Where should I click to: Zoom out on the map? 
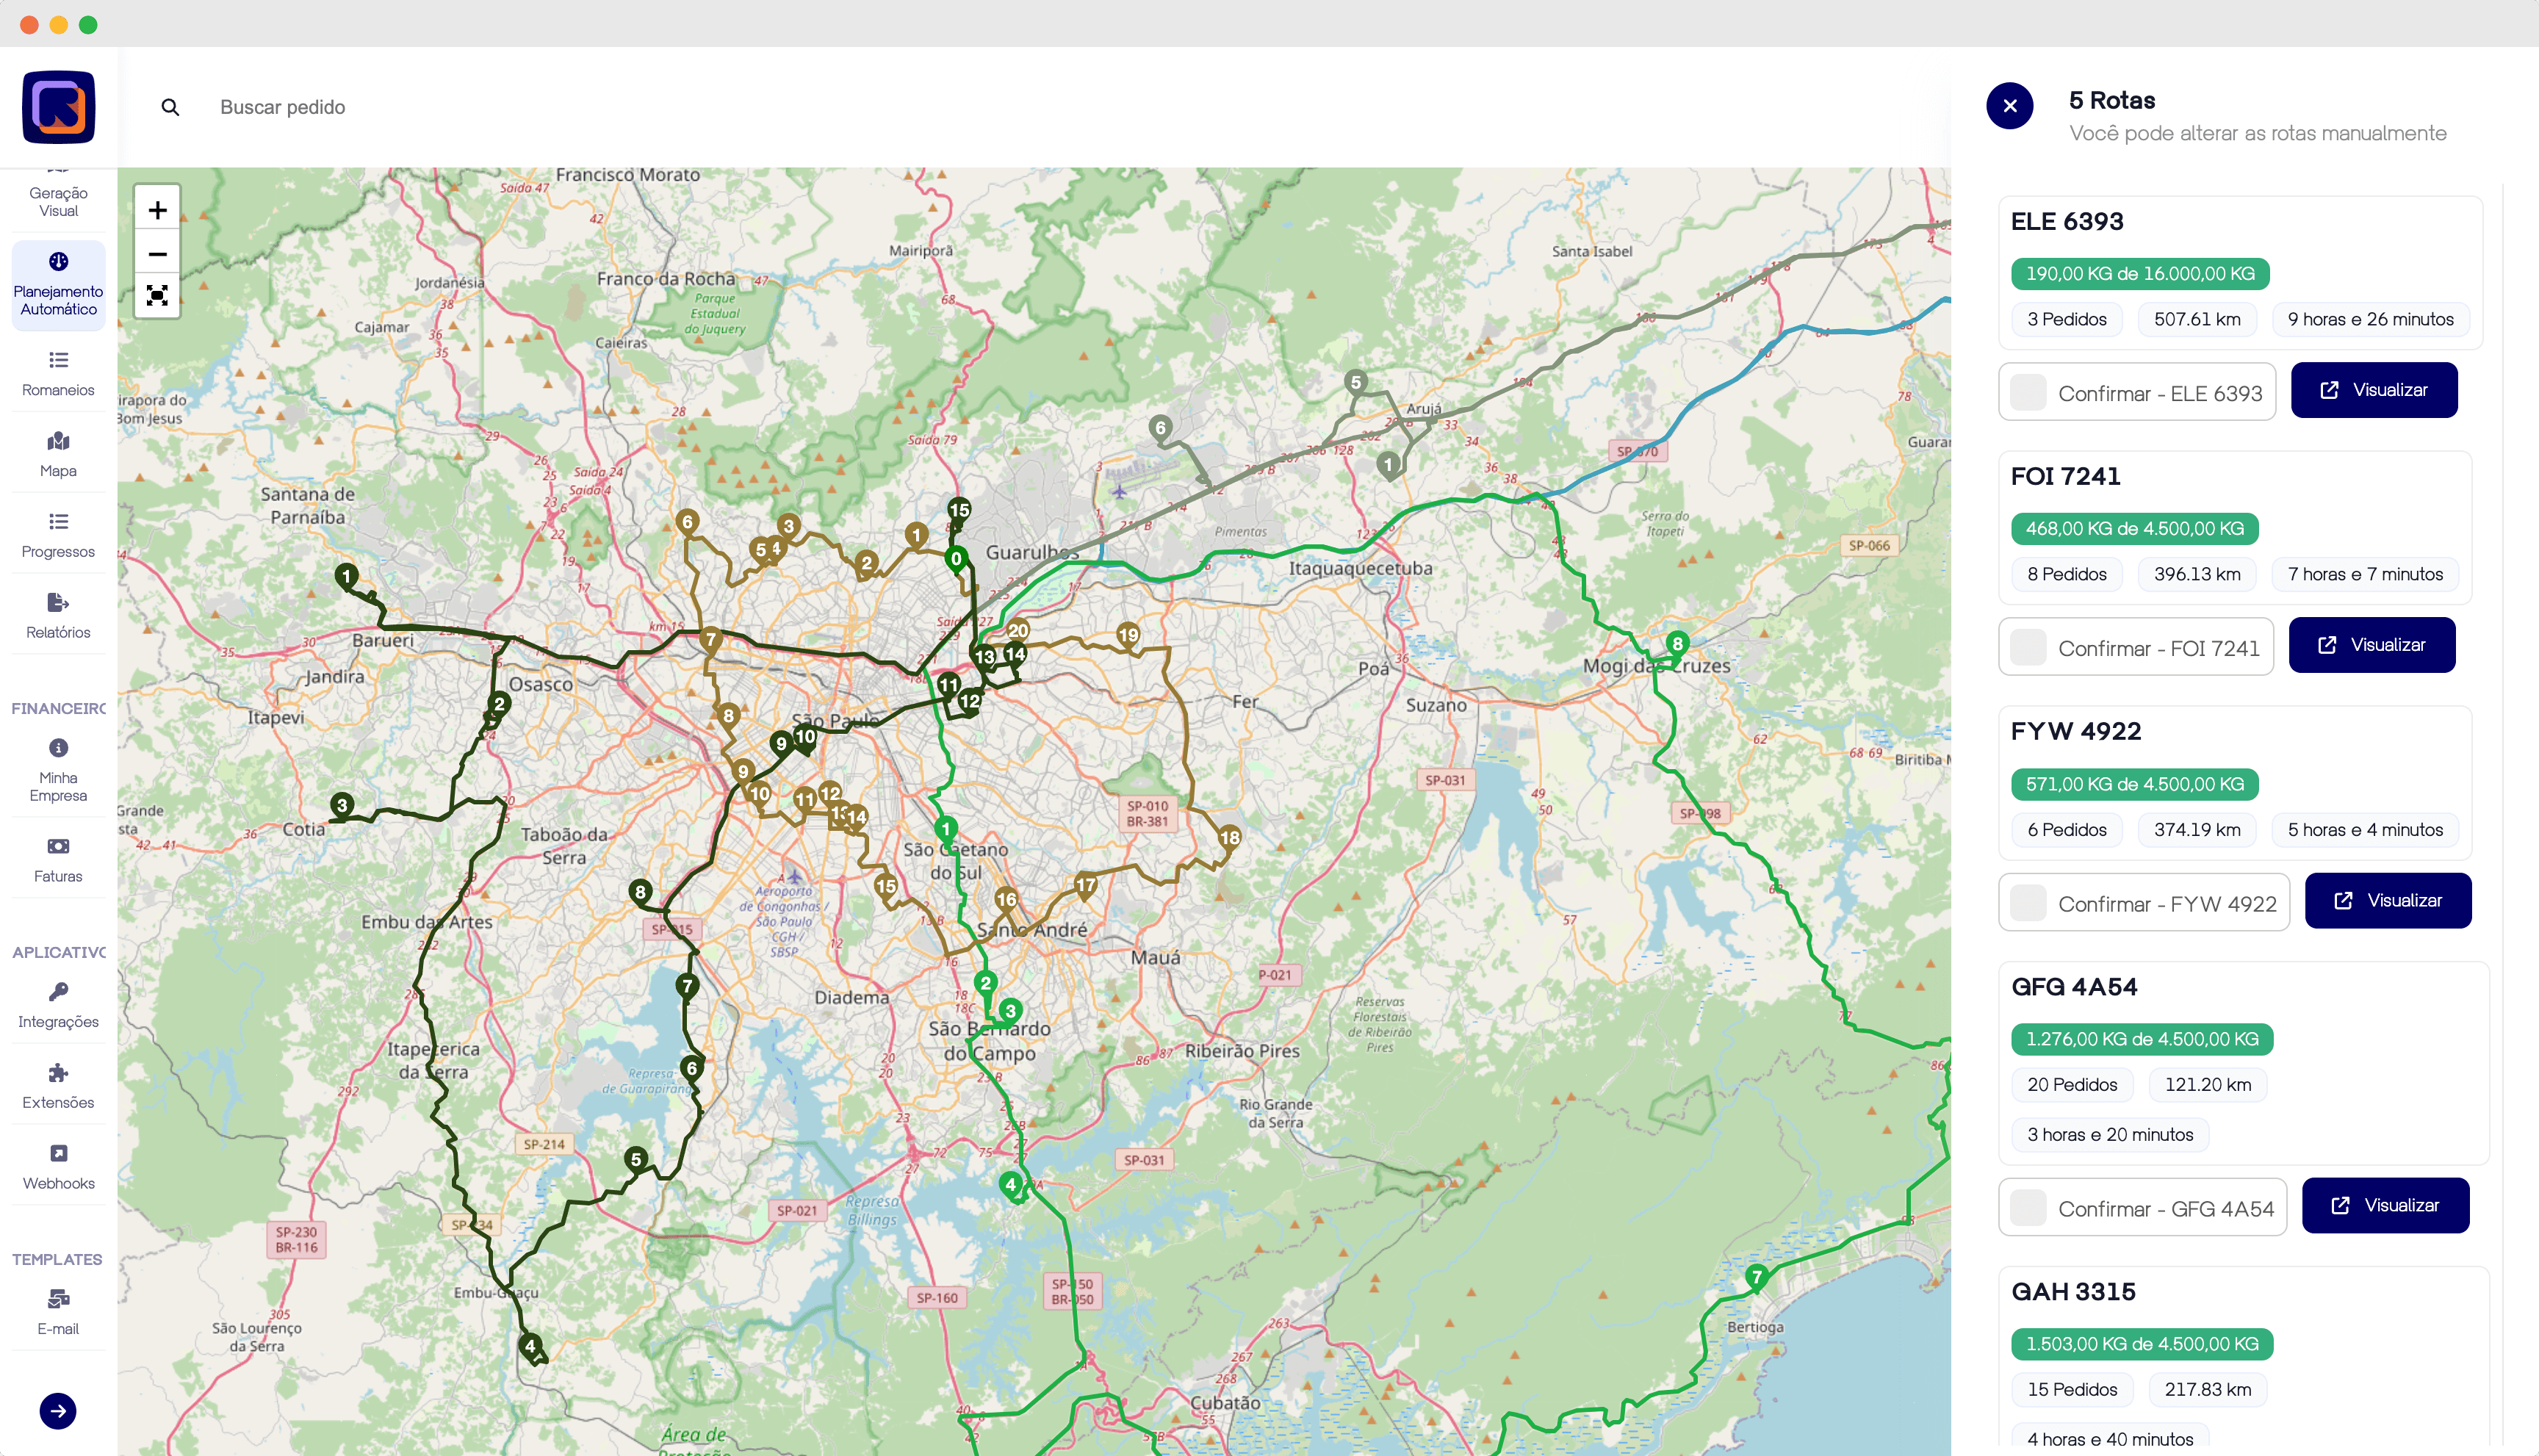click(157, 254)
